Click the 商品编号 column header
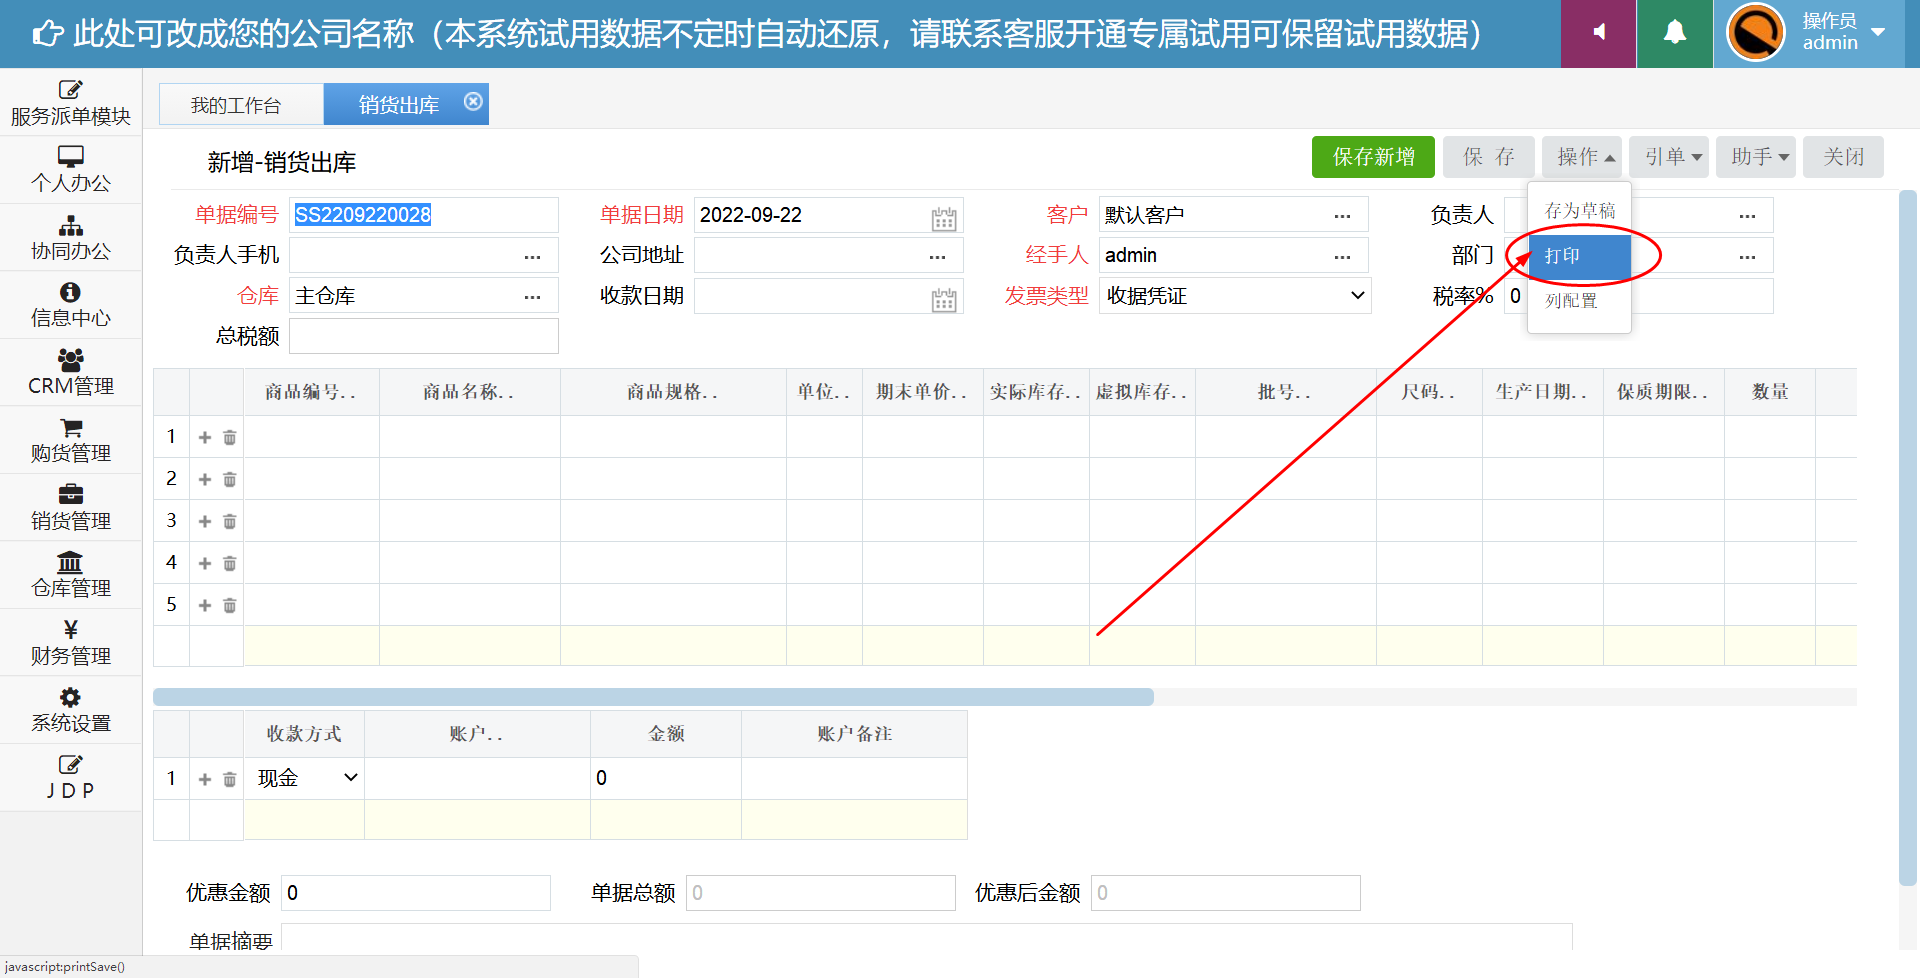The image size is (1920, 978). tap(311, 392)
